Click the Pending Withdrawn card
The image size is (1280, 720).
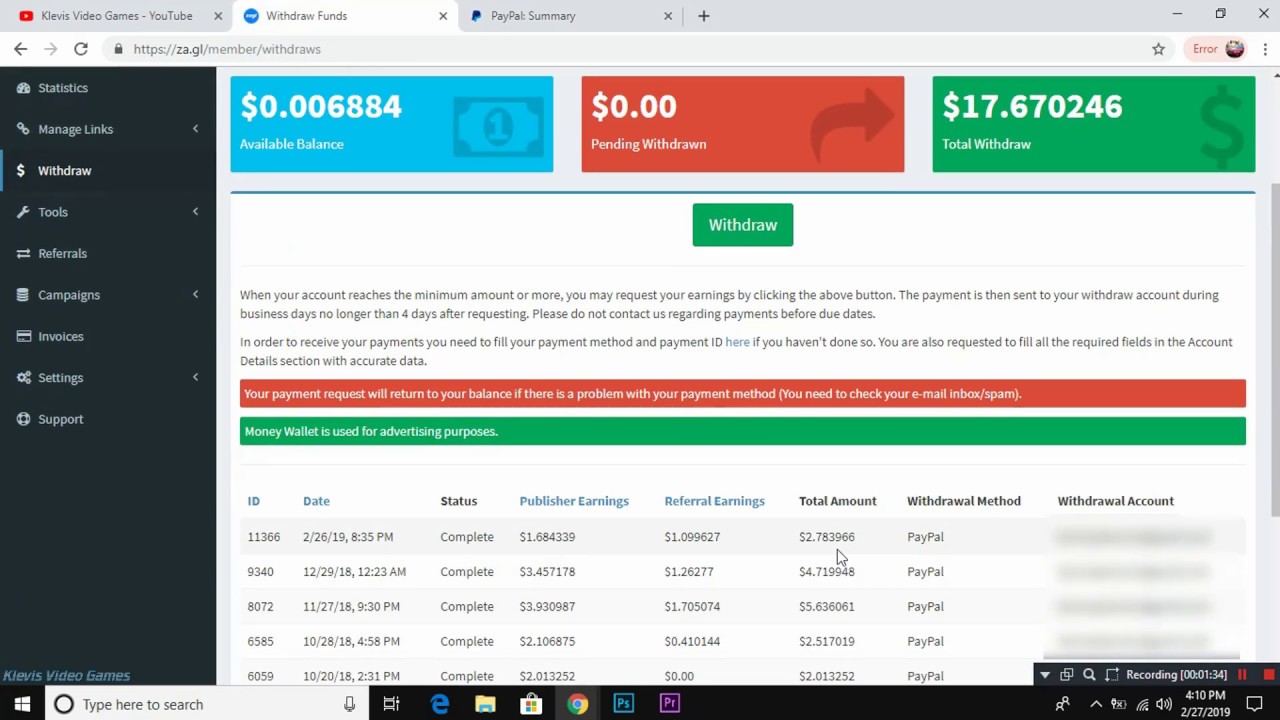click(x=743, y=124)
